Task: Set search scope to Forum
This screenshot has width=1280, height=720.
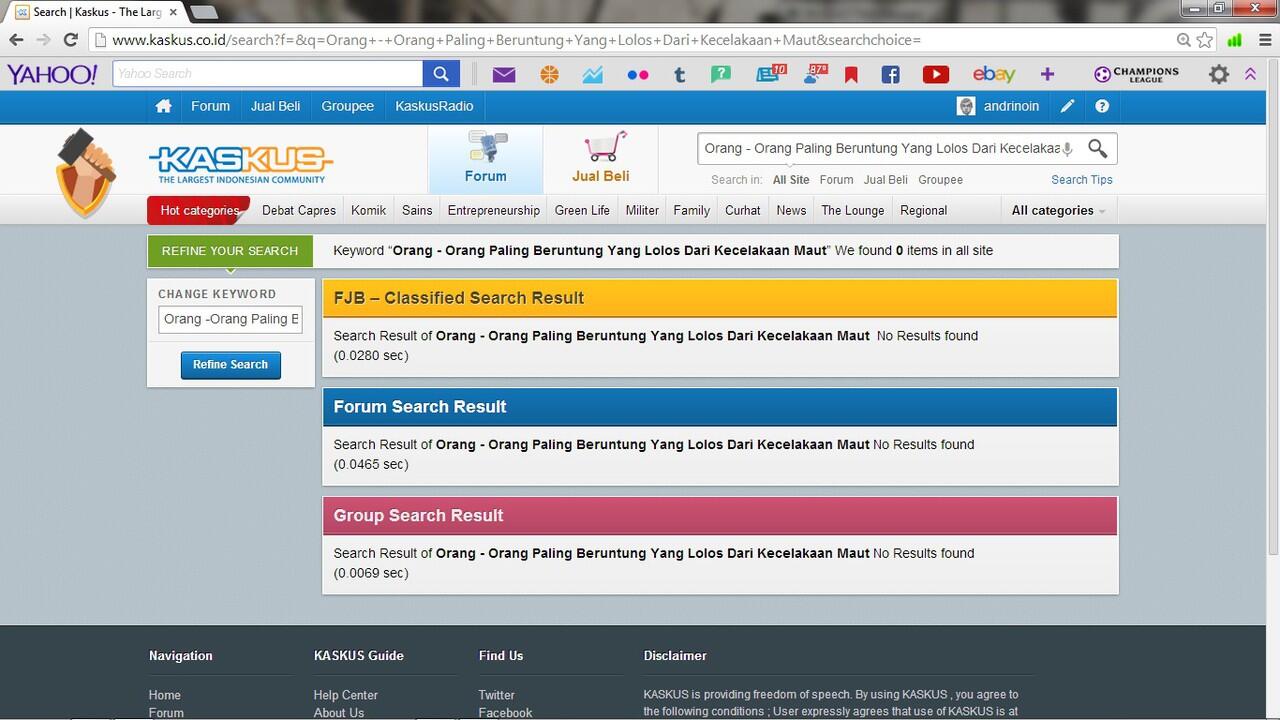Action: tap(836, 180)
